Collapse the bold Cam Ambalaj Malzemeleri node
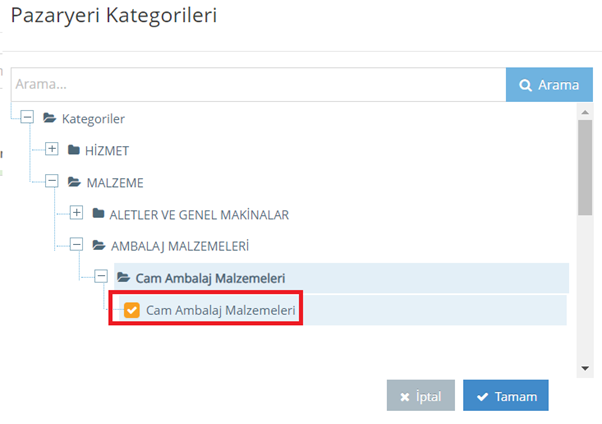The image size is (602, 424). (x=101, y=276)
